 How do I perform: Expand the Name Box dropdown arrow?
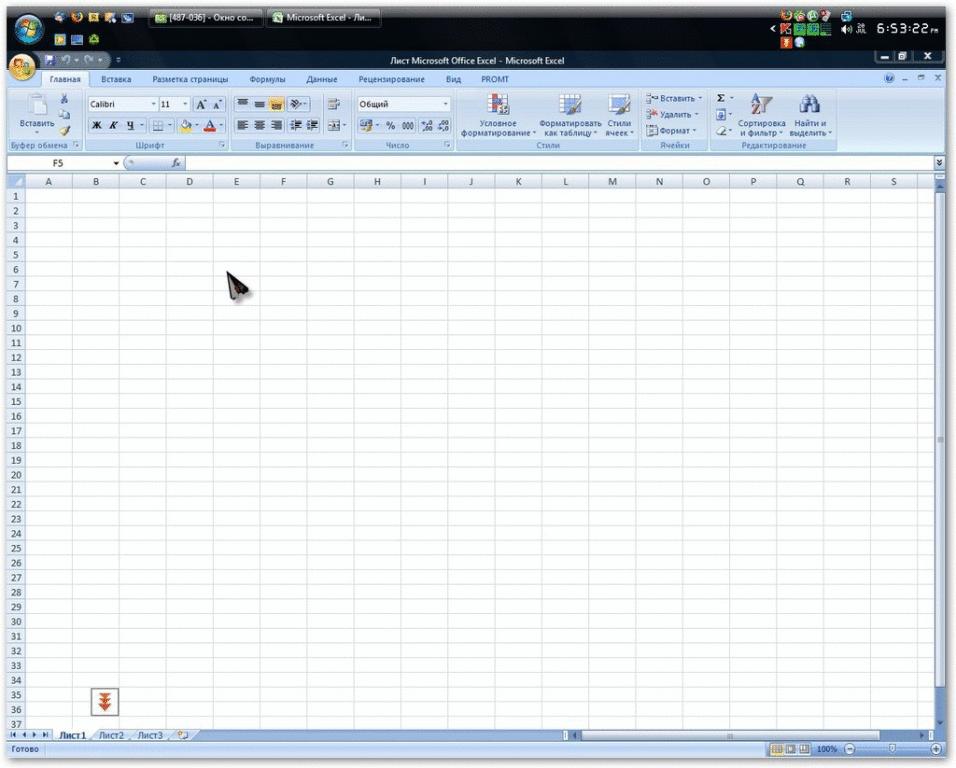tap(116, 163)
